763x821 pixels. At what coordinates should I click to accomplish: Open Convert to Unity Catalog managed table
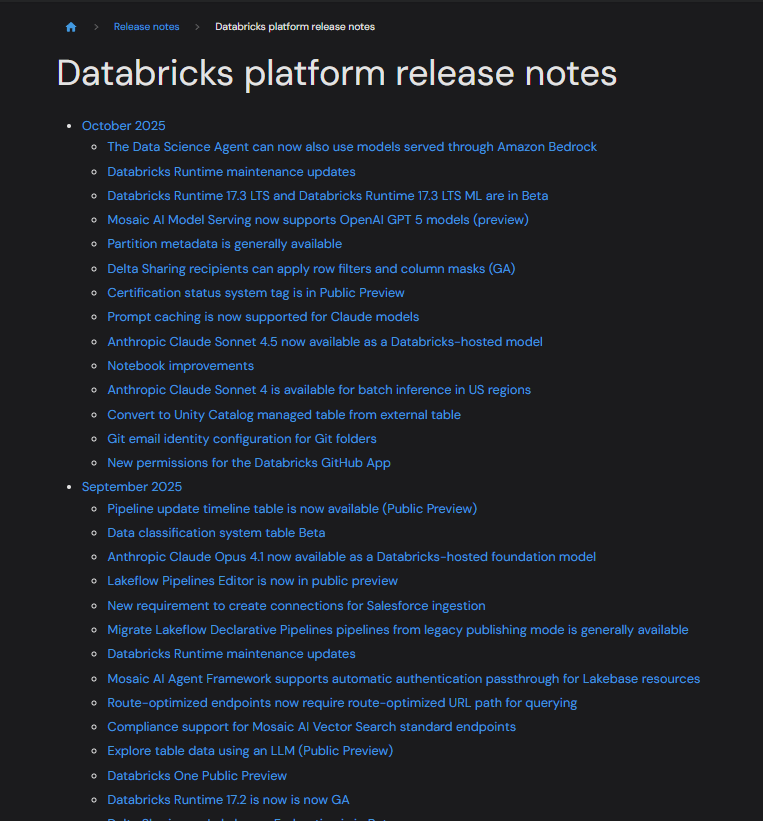tap(283, 415)
